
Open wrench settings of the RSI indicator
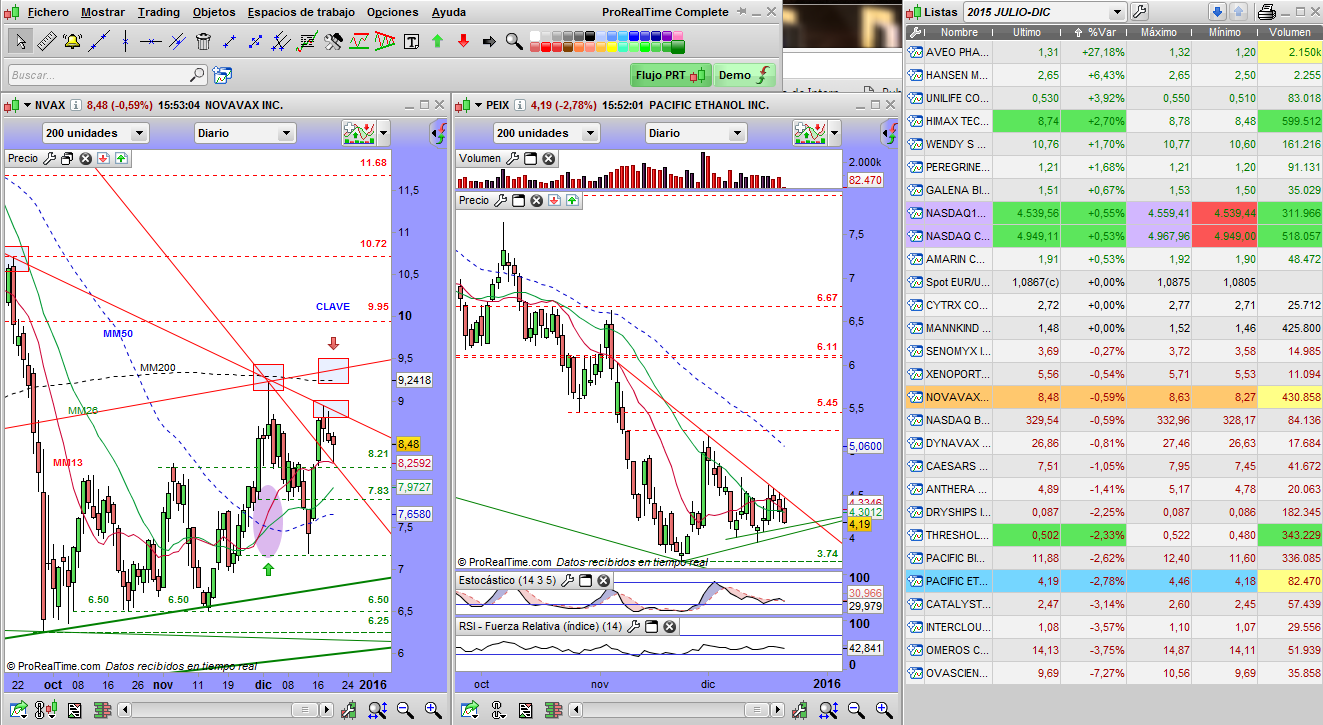(632, 627)
